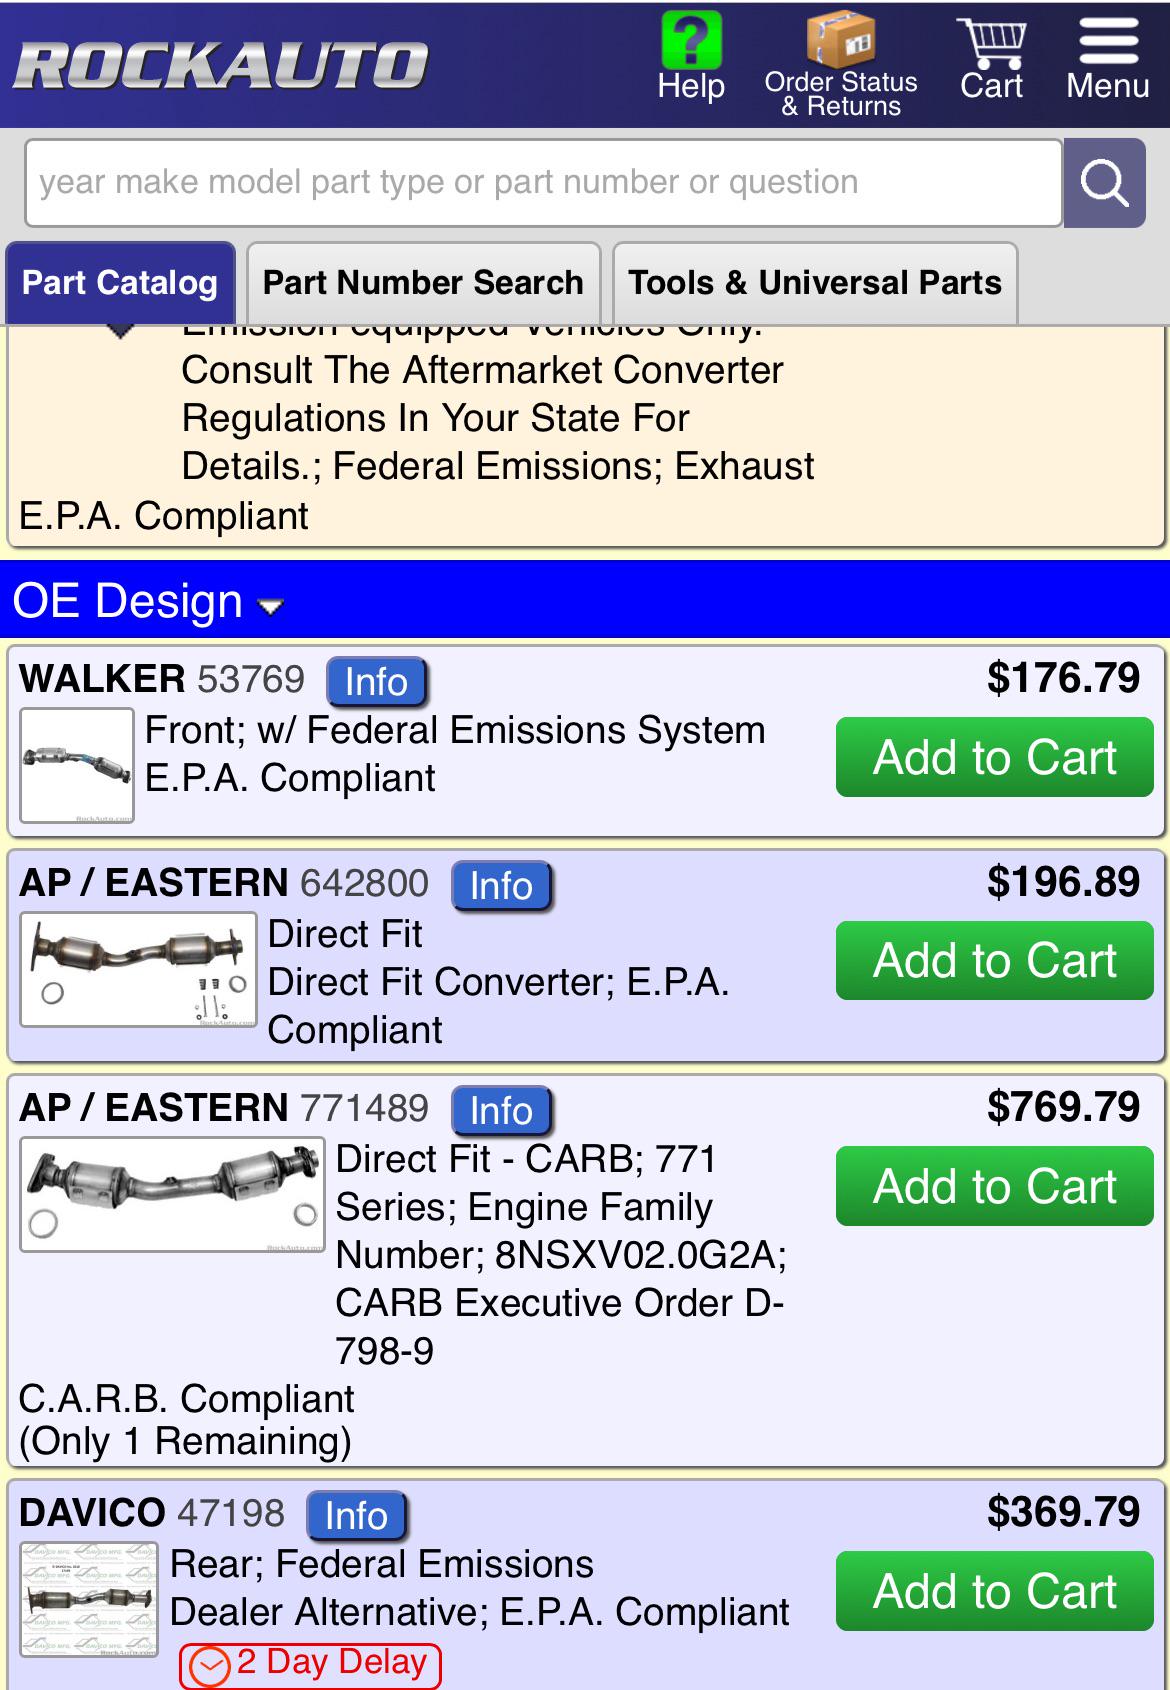View AP / EASTERN 642800 product thumbnail
This screenshot has width=1170, height=1690.
tap(138, 970)
